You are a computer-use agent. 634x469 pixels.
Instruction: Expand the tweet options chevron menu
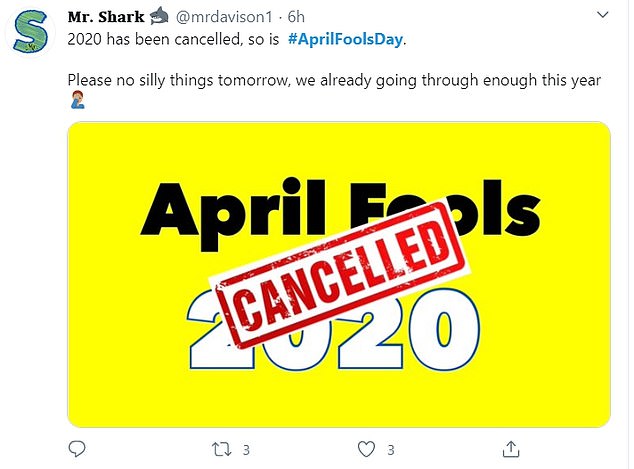point(602,16)
